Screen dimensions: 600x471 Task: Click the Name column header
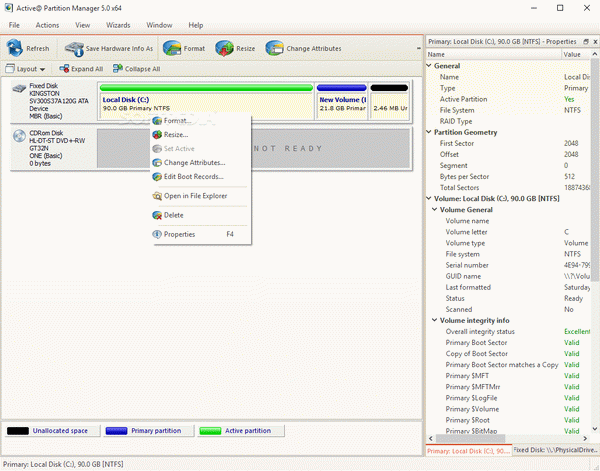point(493,54)
